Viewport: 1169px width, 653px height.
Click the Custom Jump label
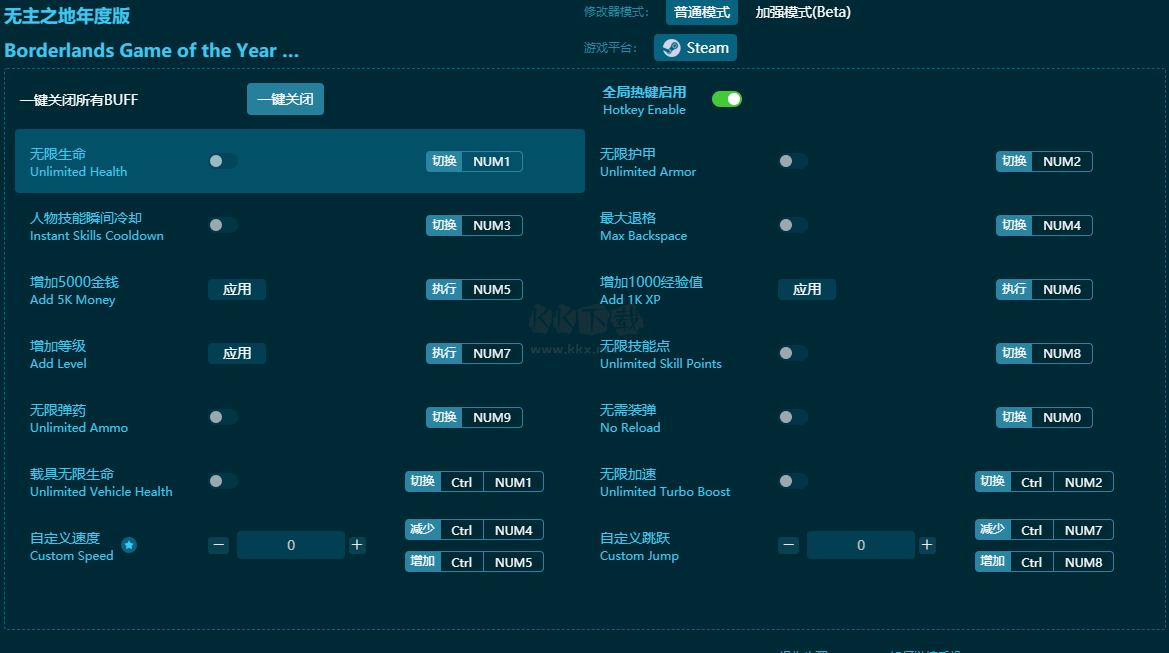pyautogui.click(x=639, y=556)
